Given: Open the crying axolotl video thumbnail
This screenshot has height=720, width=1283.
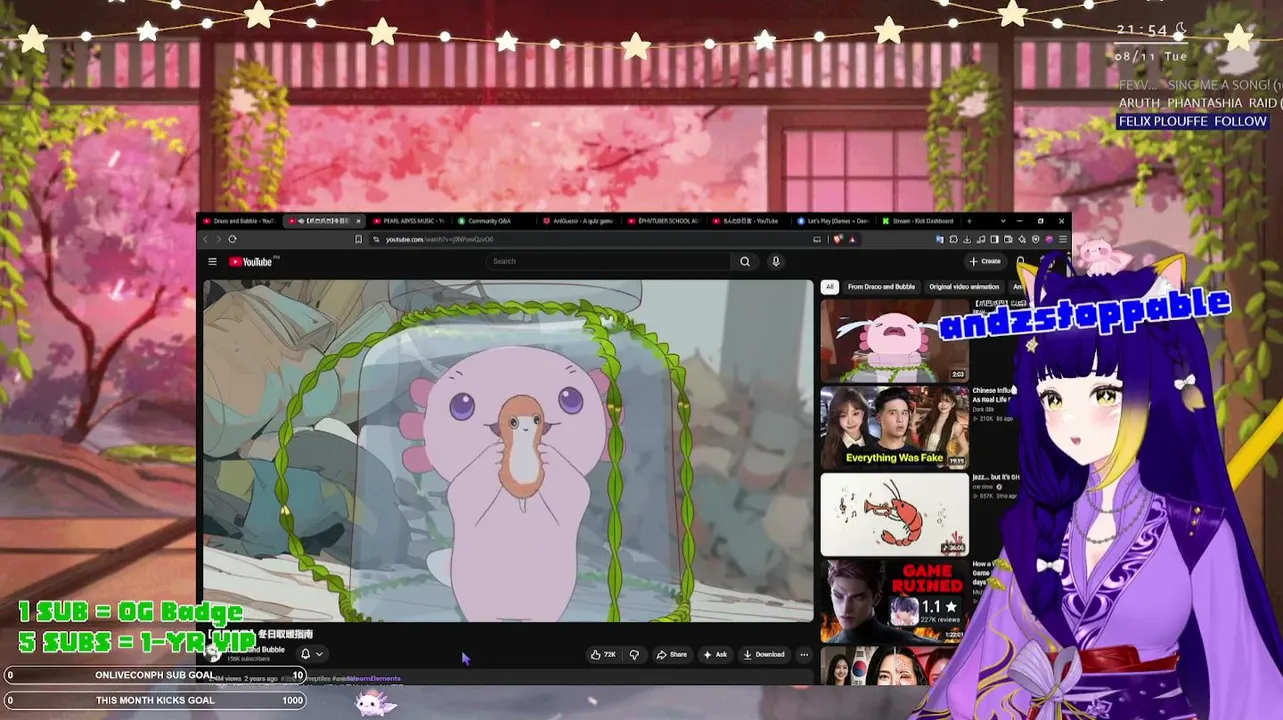Looking at the screenshot, I should pyautogui.click(x=895, y=340).
